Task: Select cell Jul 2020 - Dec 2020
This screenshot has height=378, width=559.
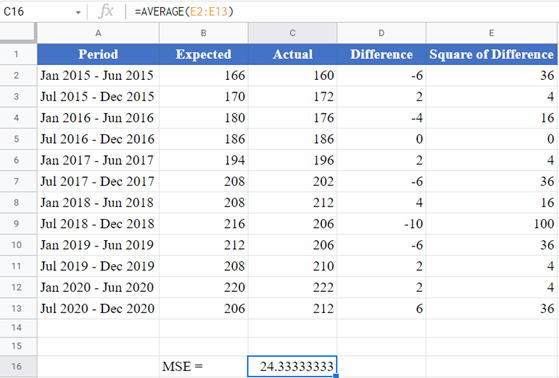Action: pyautogui.click(x=98, y=308)
